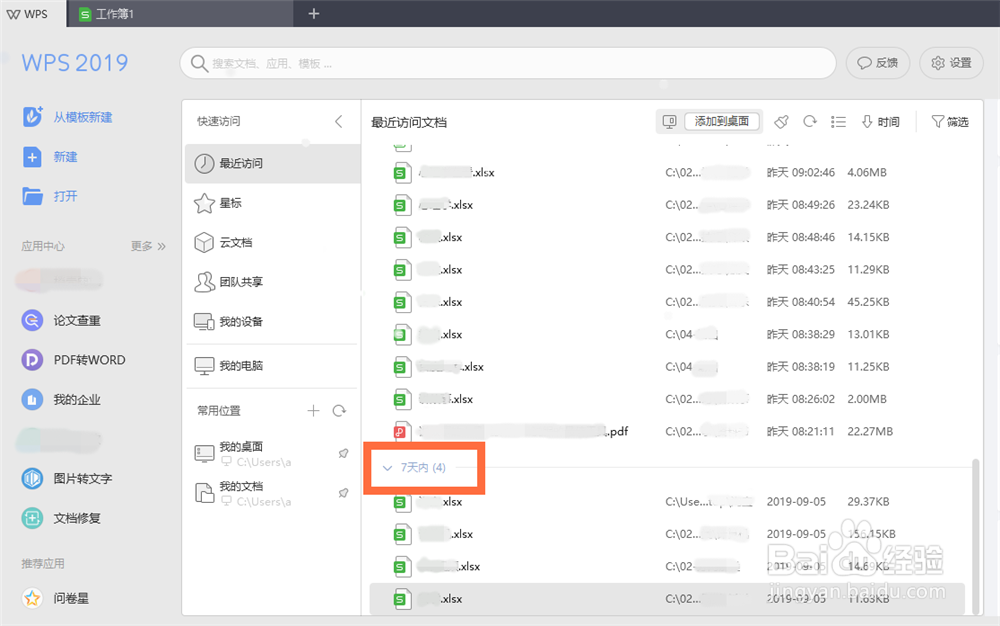The image size is (1000, 626).
Task: Open 筛选 filter options
Action: click(950, 122)
